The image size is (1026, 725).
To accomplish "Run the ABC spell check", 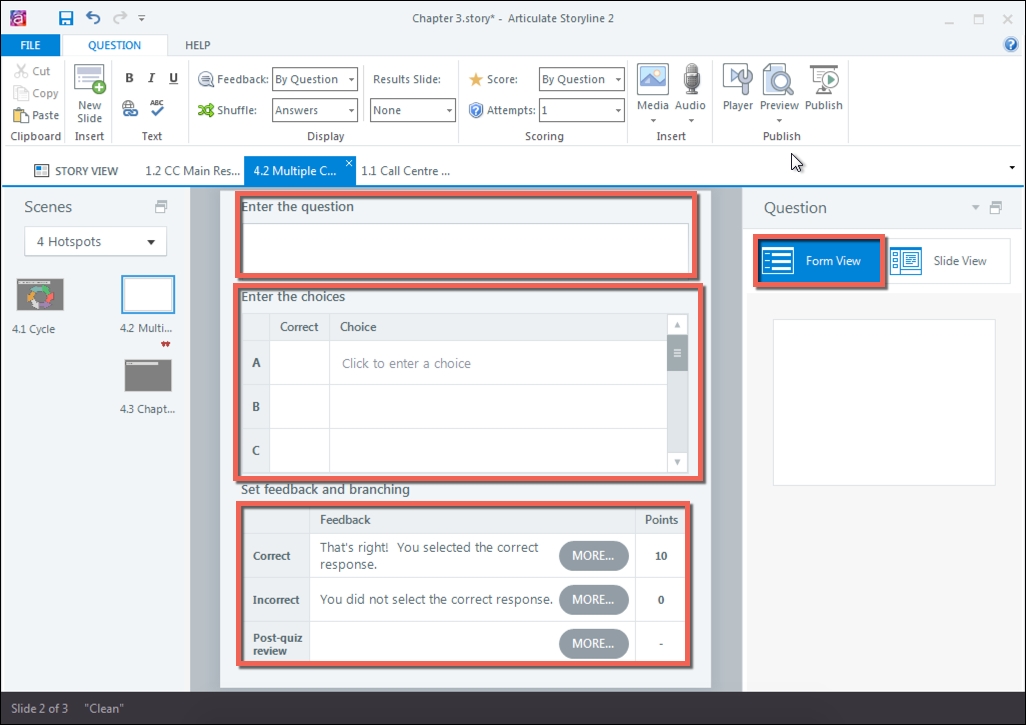I will click(156, 108).
